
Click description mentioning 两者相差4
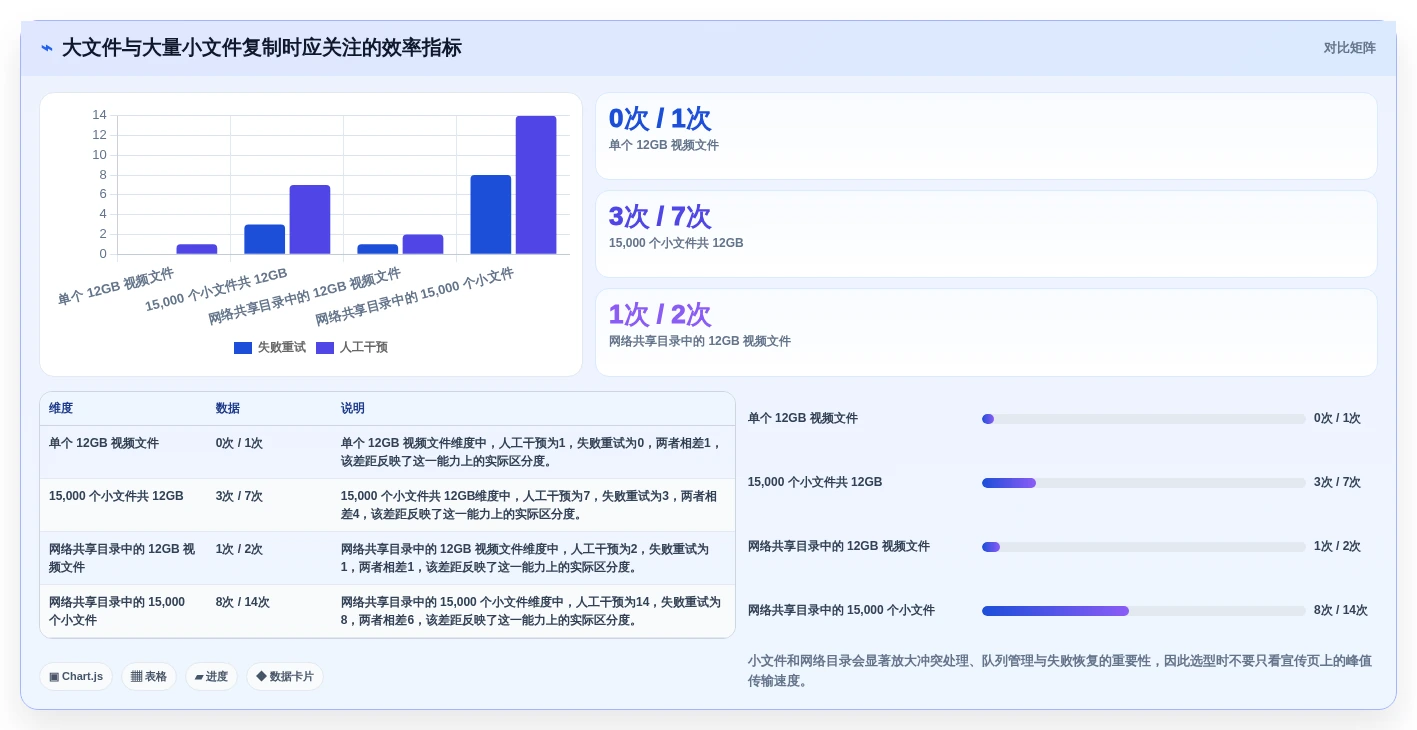pyautogui.click(x=531, y=505)
